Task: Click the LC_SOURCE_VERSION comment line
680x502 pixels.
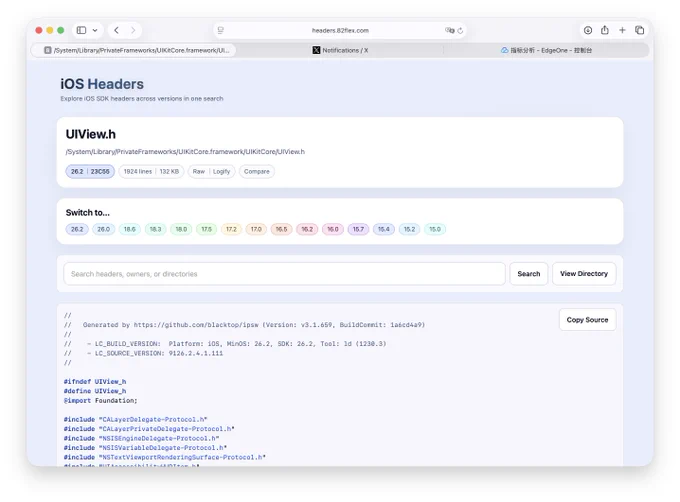Action: tap(144, 353)
